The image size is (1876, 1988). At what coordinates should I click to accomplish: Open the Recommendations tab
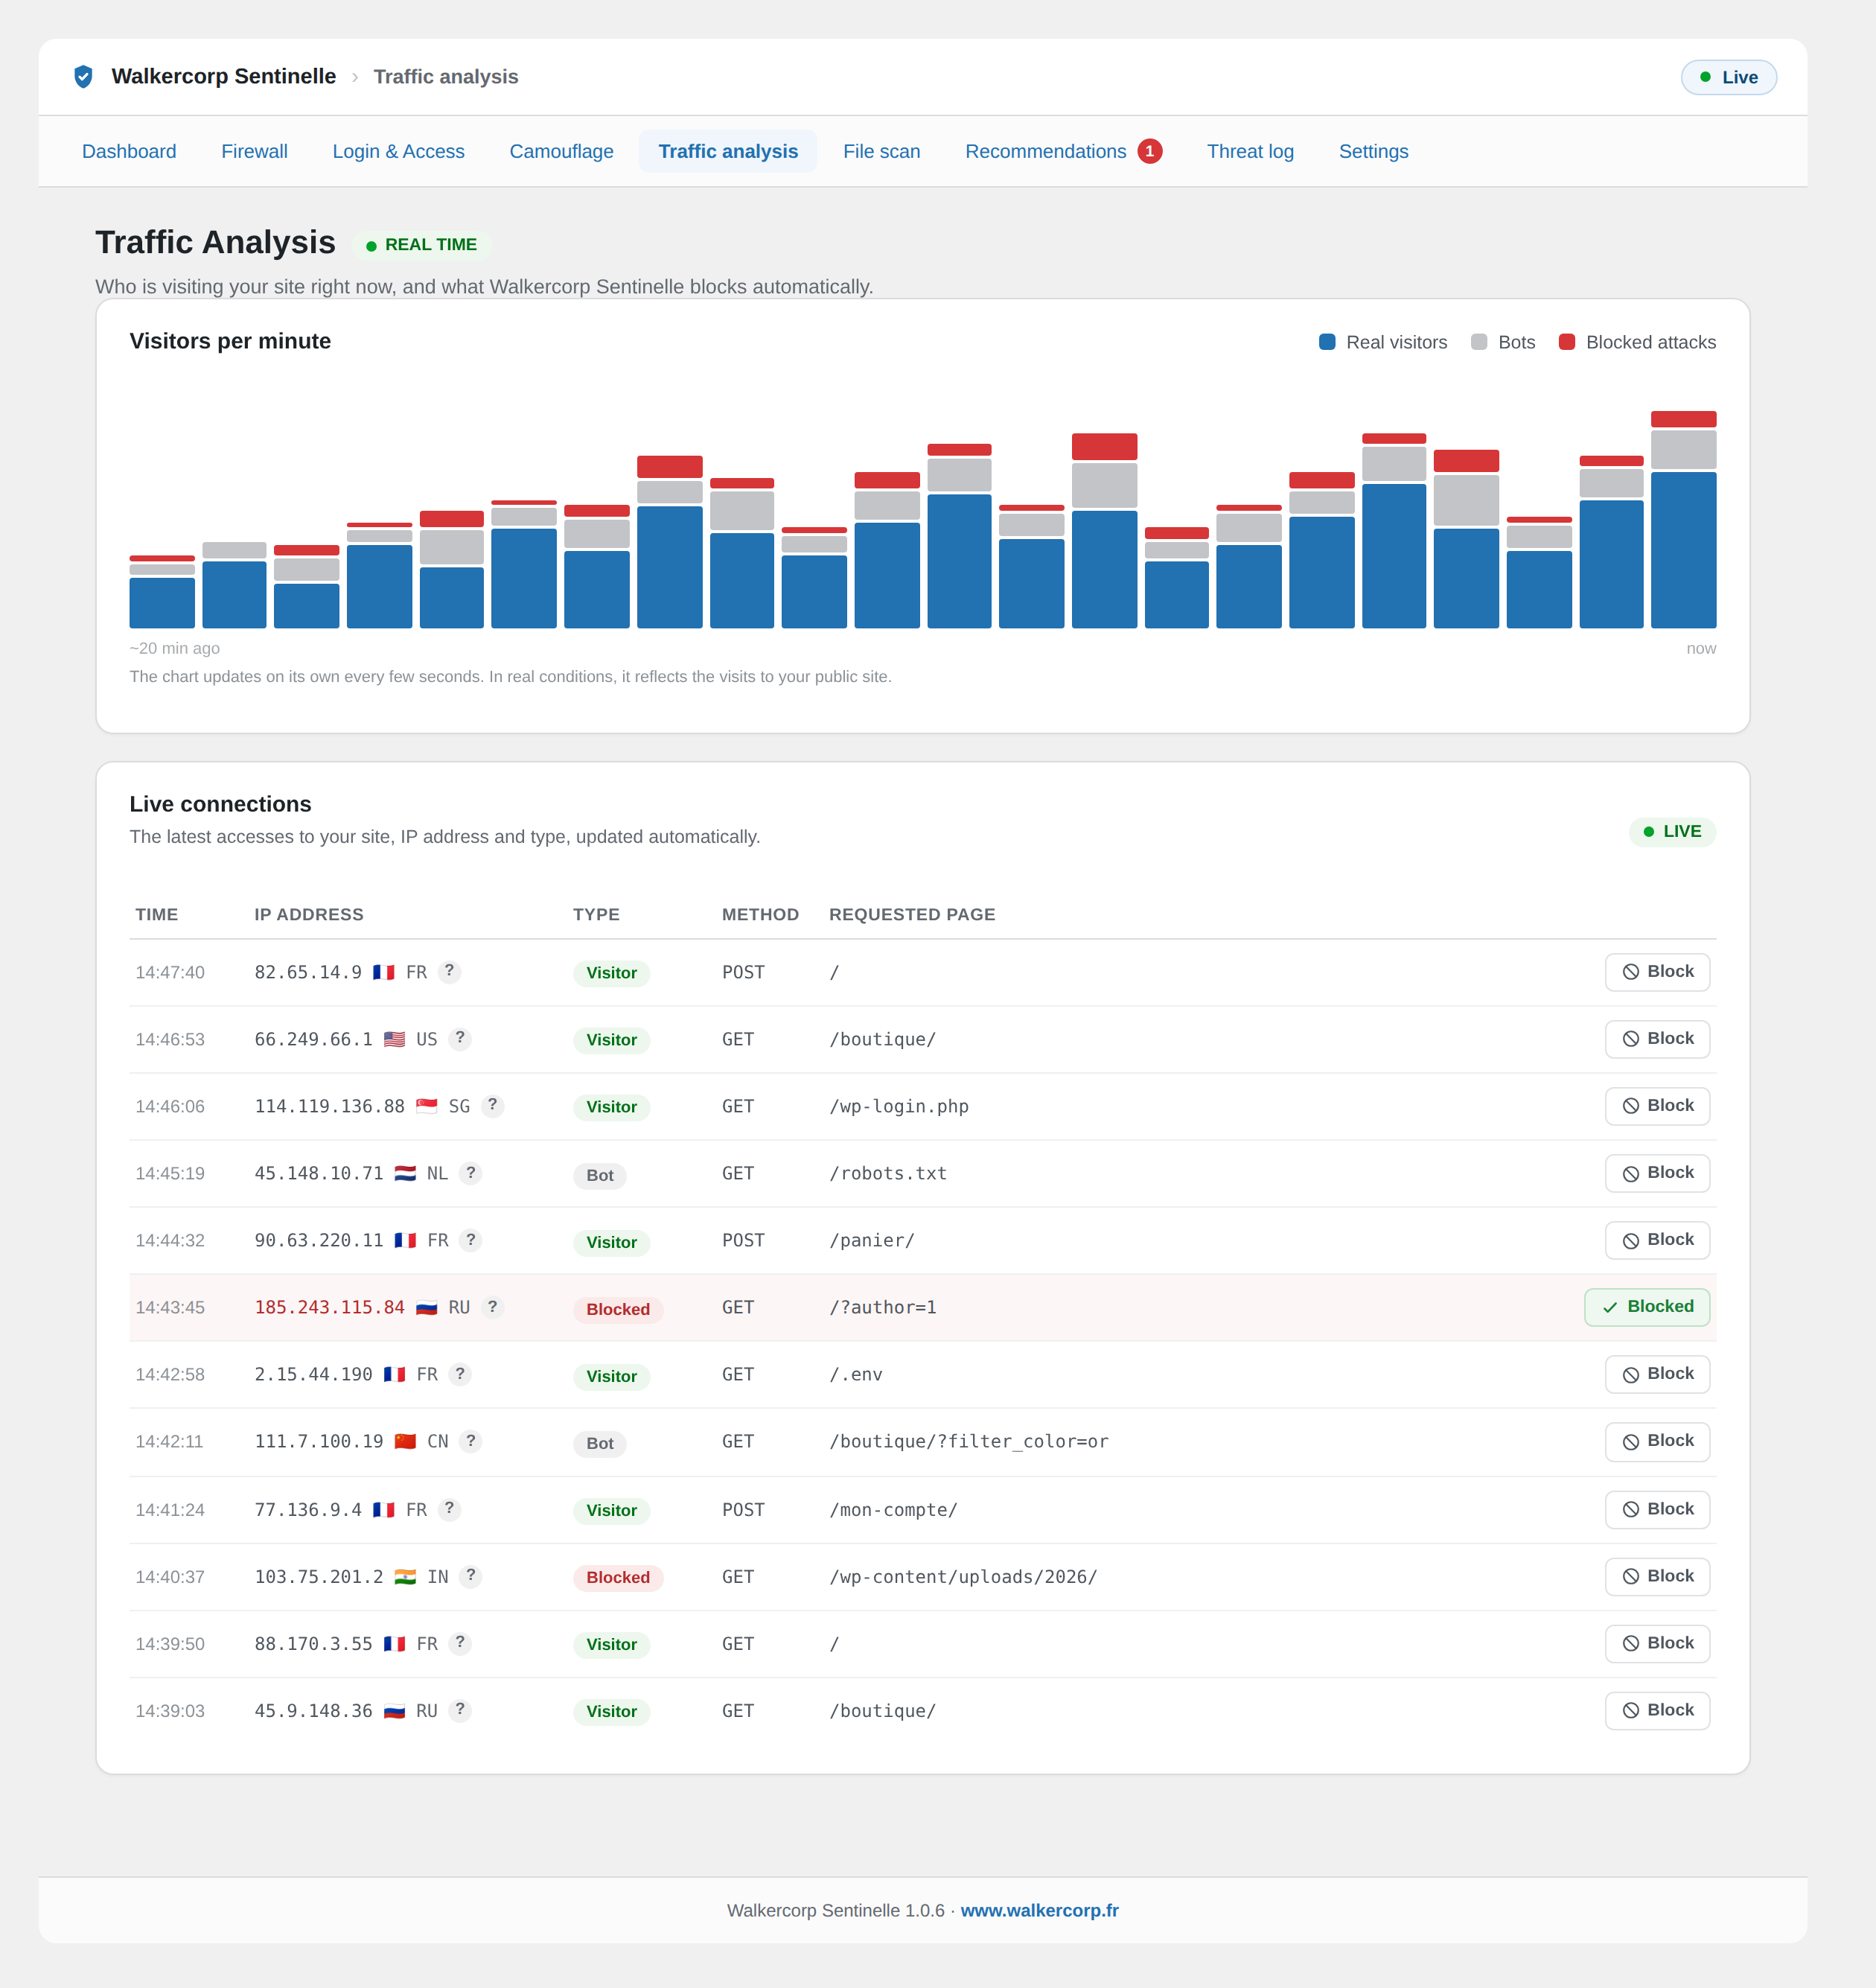(x=1064, y=151)
